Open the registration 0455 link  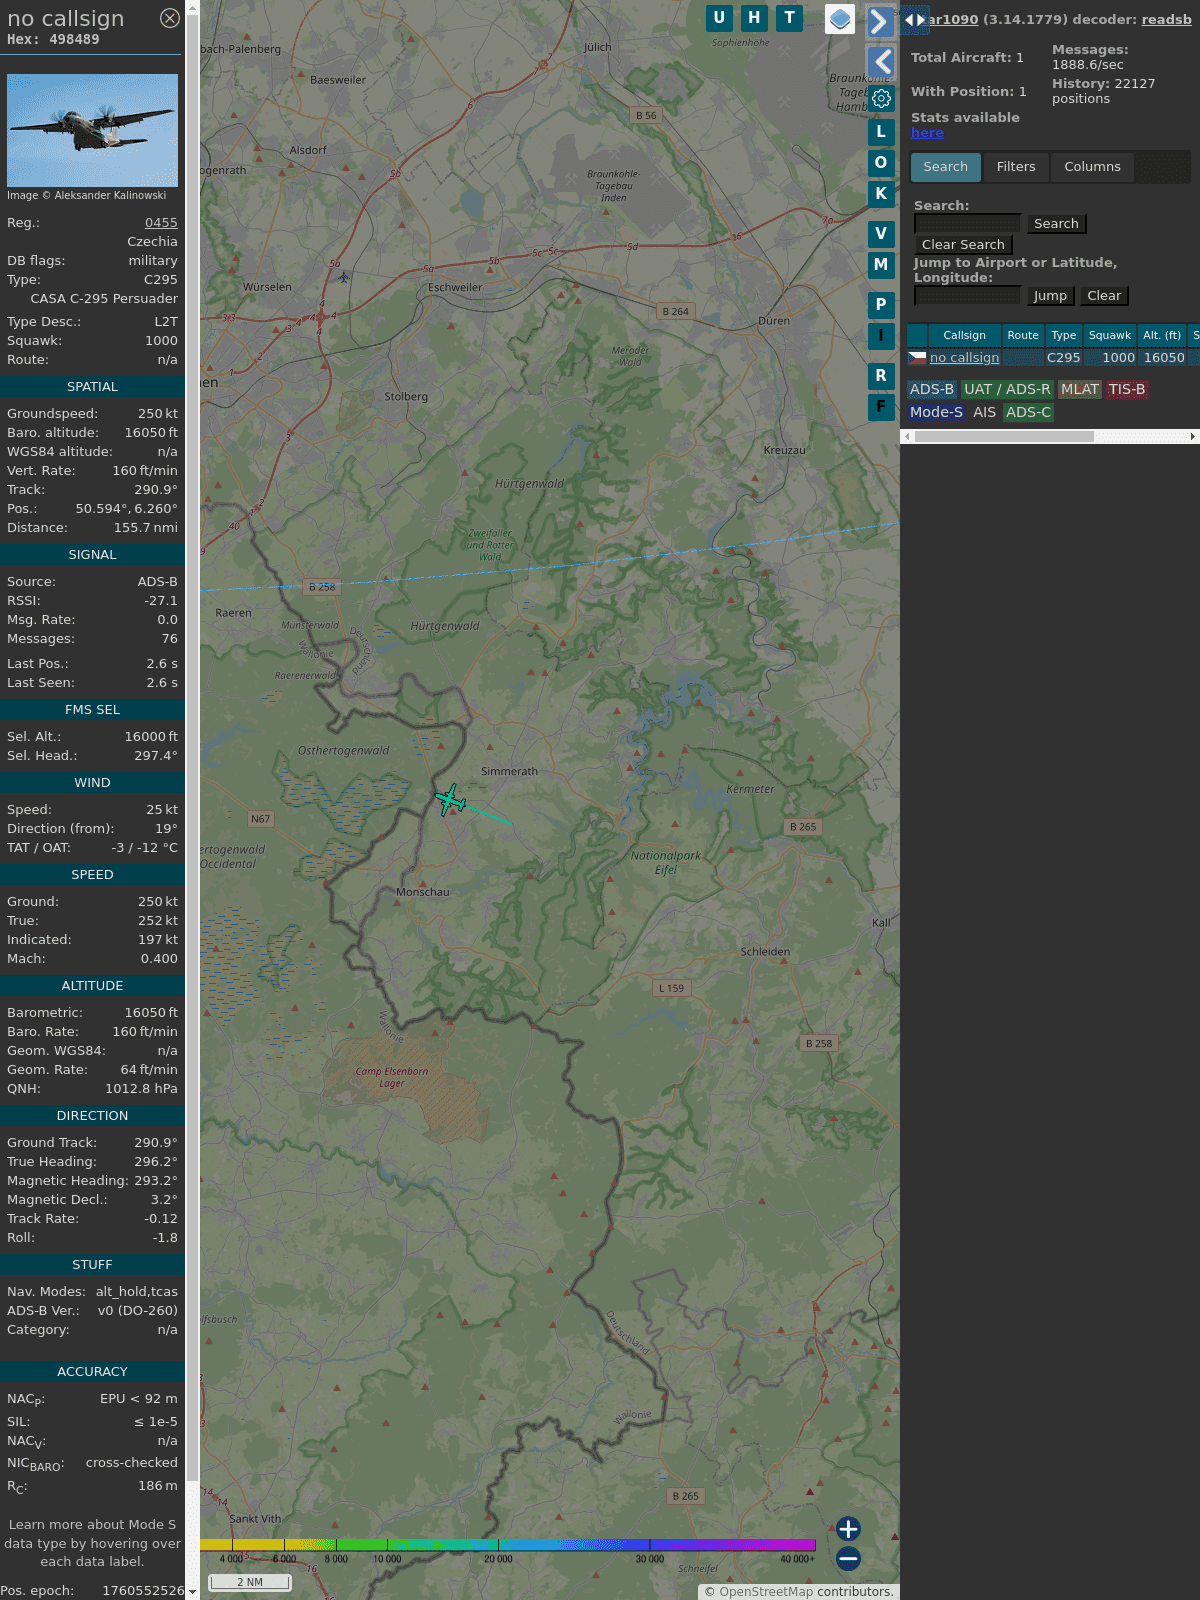[x=161, y=223]
